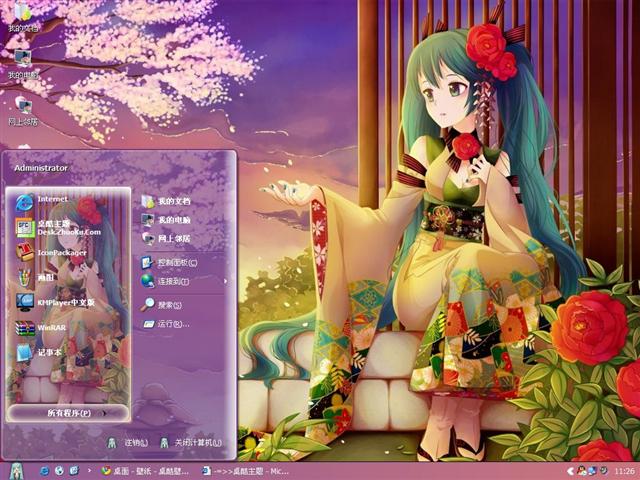Open 我的文档 desktop icon
Image resolution: width=640 pixels, height=480 pixels.
click(22, 16)
